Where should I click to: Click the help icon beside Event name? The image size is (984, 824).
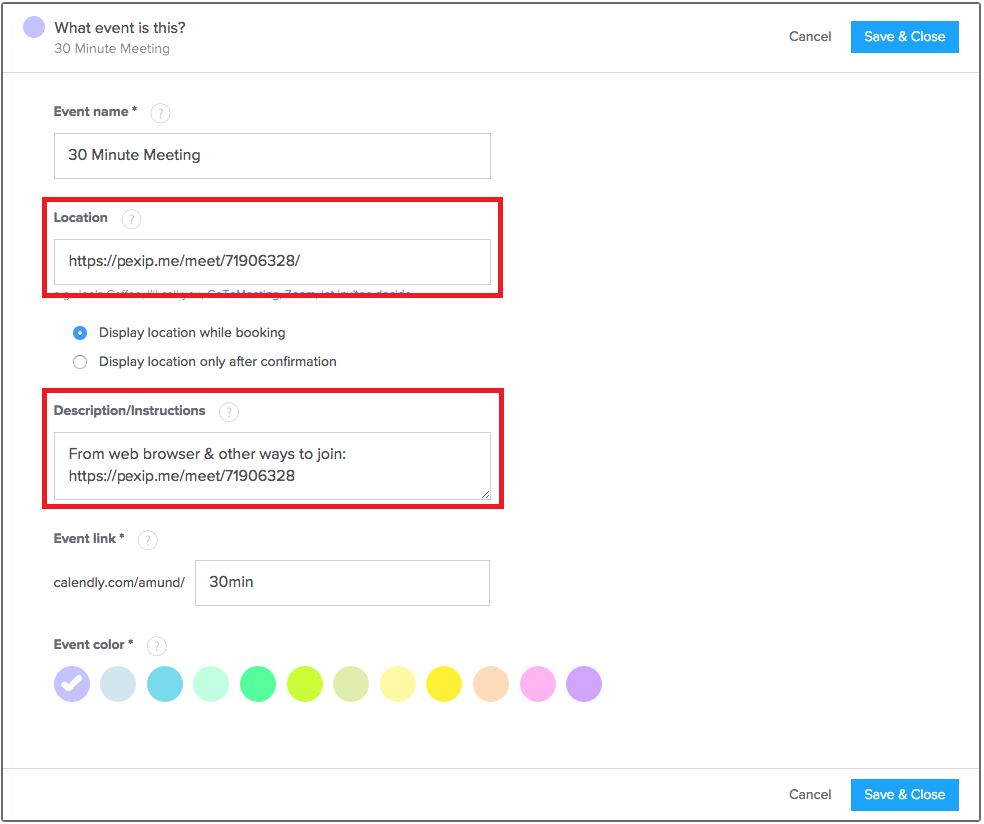[x=160, y=113]
